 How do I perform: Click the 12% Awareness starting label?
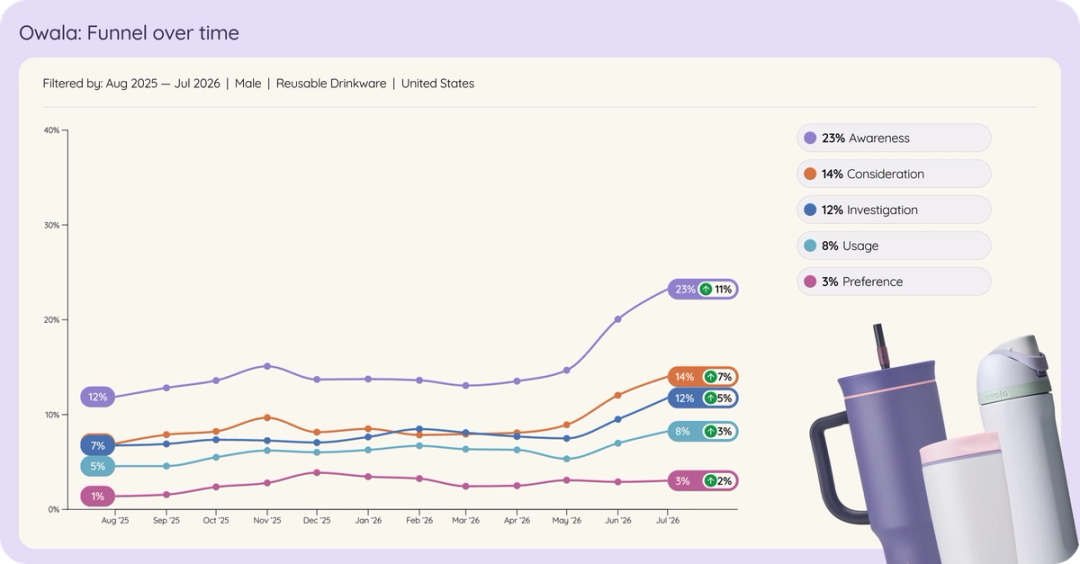[x=98, y=397]
